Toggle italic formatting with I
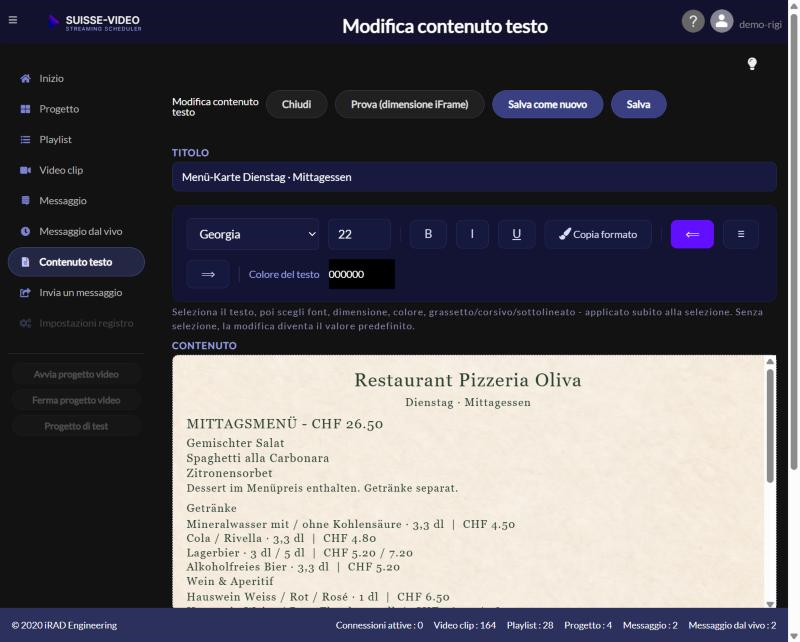 click(472, 234)
